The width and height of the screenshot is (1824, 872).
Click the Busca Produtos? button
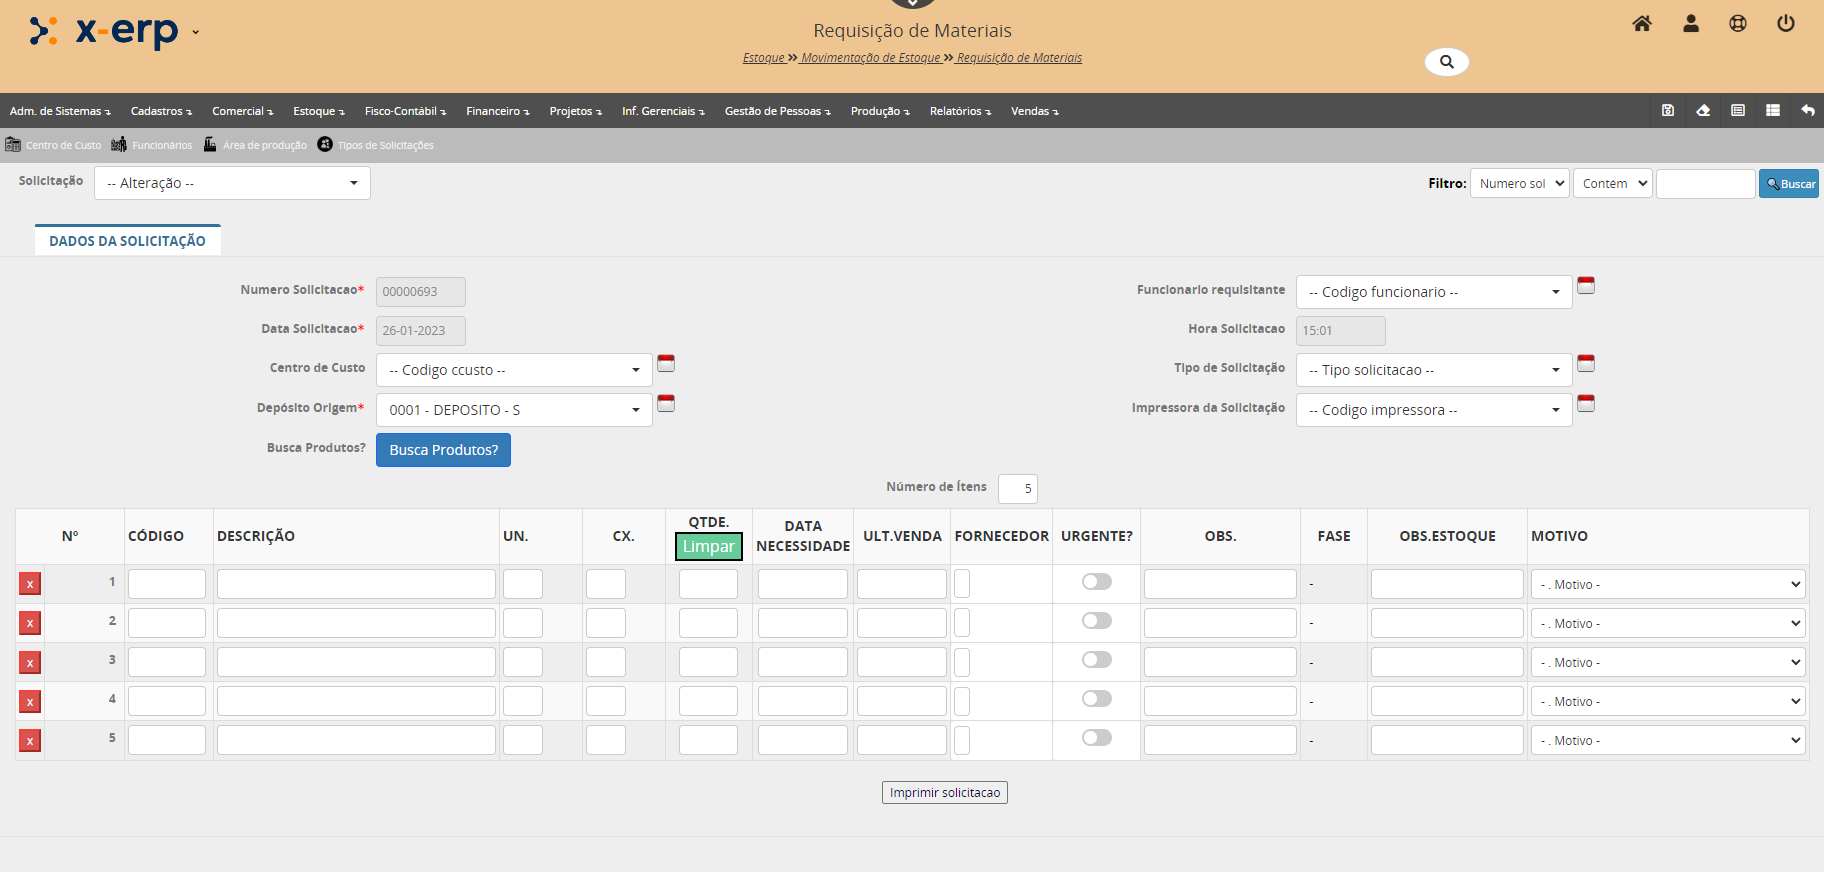tap(443, 450)
